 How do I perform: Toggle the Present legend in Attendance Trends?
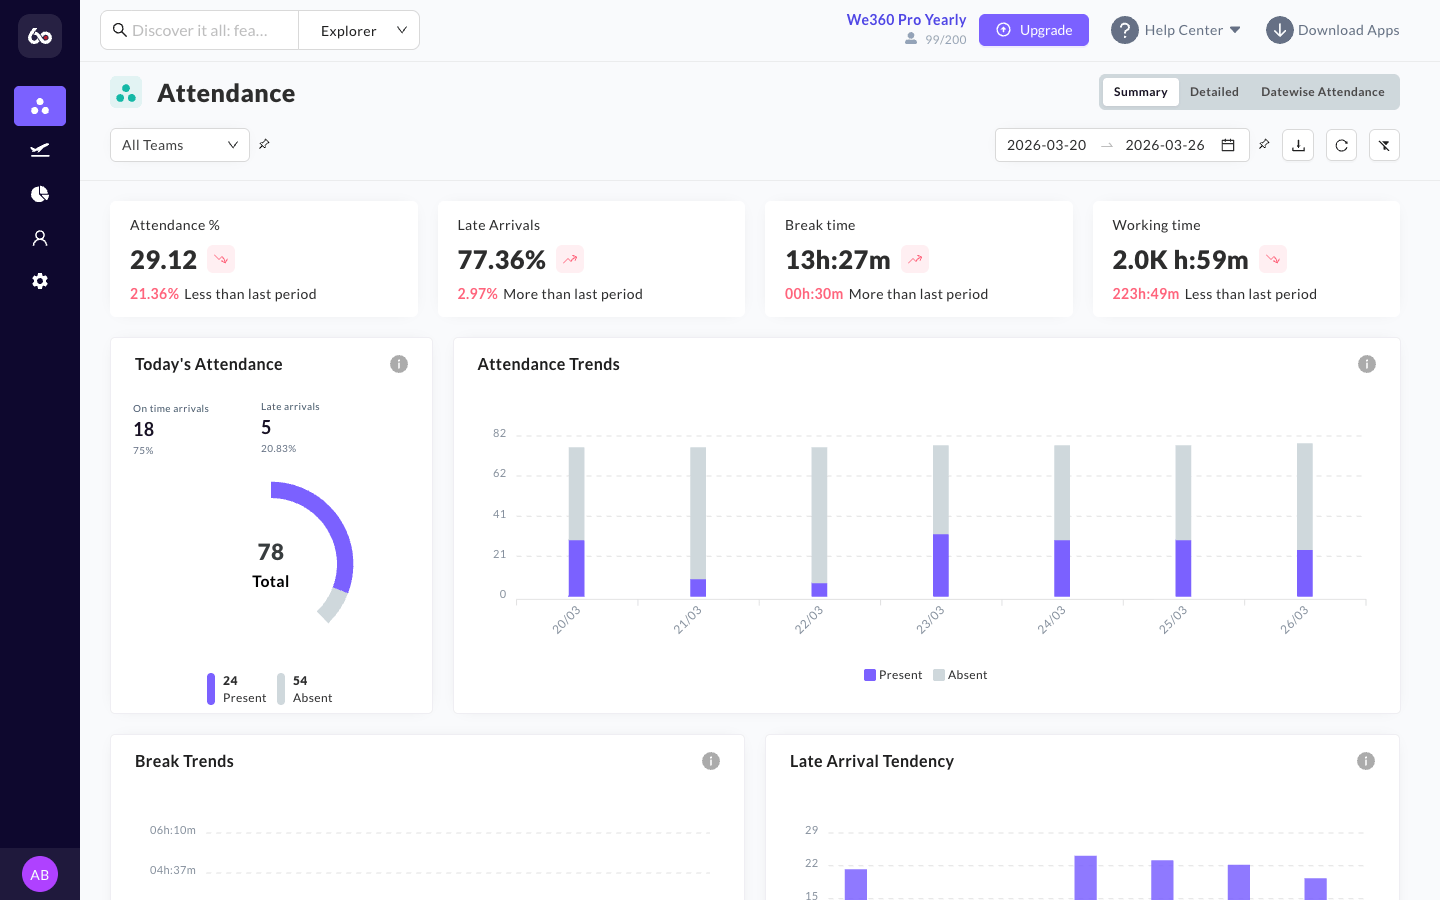coord(893,675)
